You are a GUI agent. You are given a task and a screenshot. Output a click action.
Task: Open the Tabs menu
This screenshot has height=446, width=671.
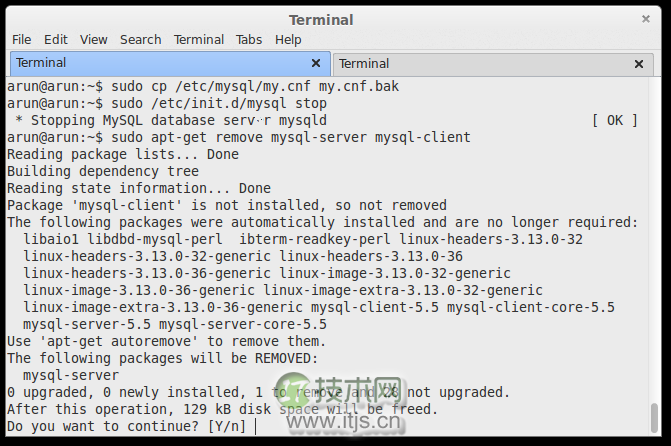[x=249, y=39]
